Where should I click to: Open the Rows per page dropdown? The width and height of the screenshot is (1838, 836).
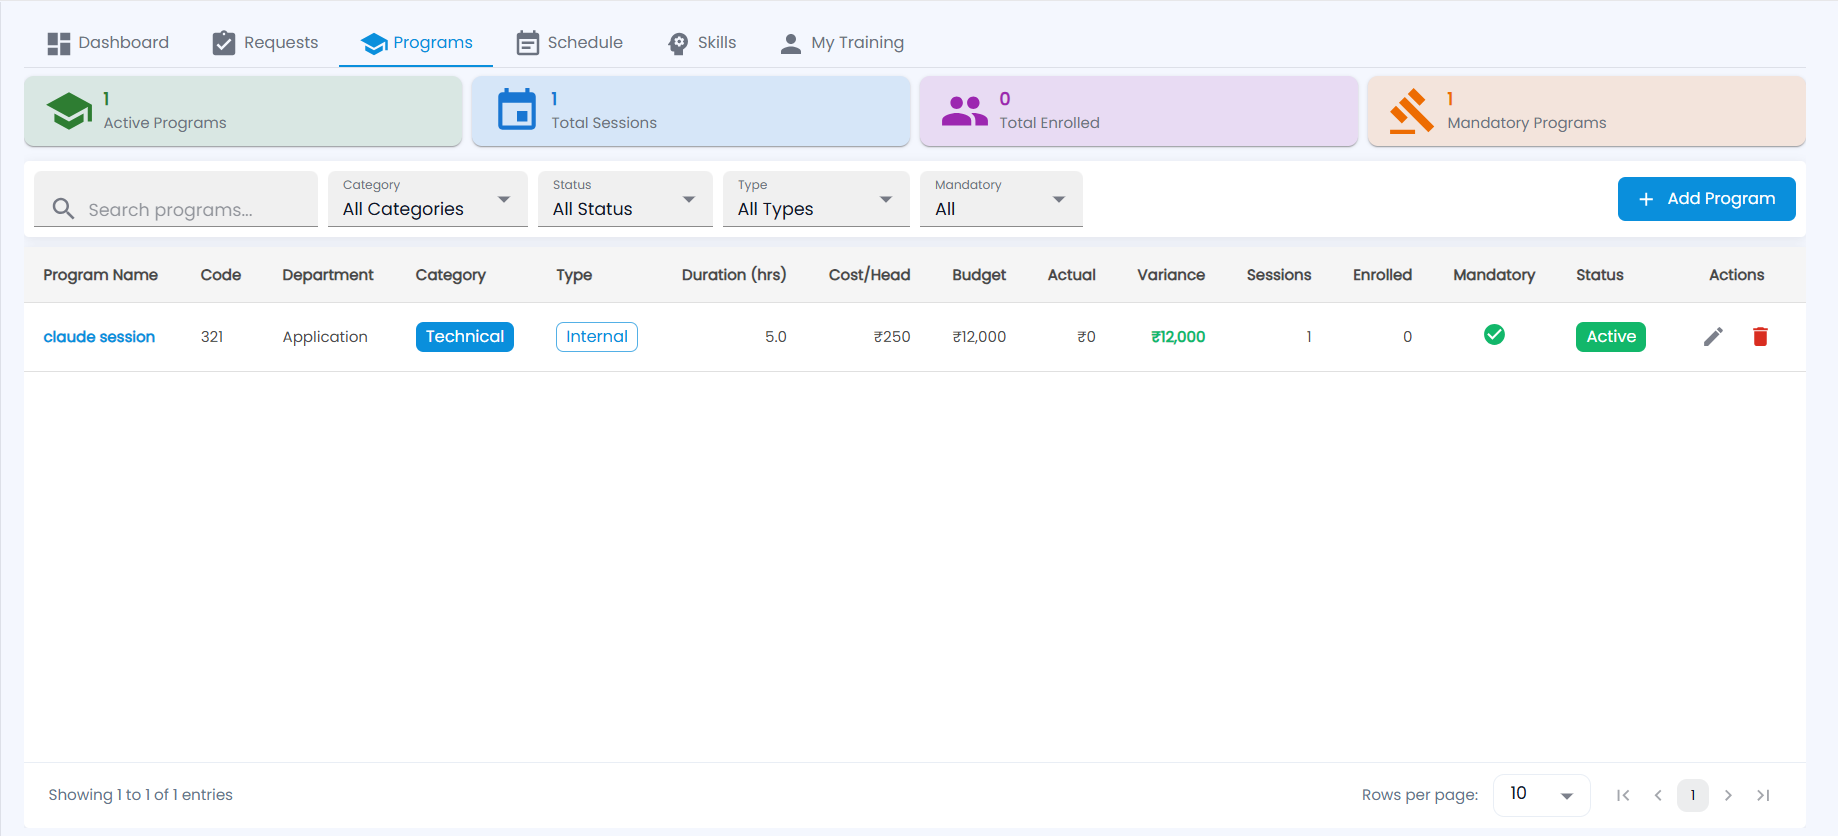(x=1541, y=795)
